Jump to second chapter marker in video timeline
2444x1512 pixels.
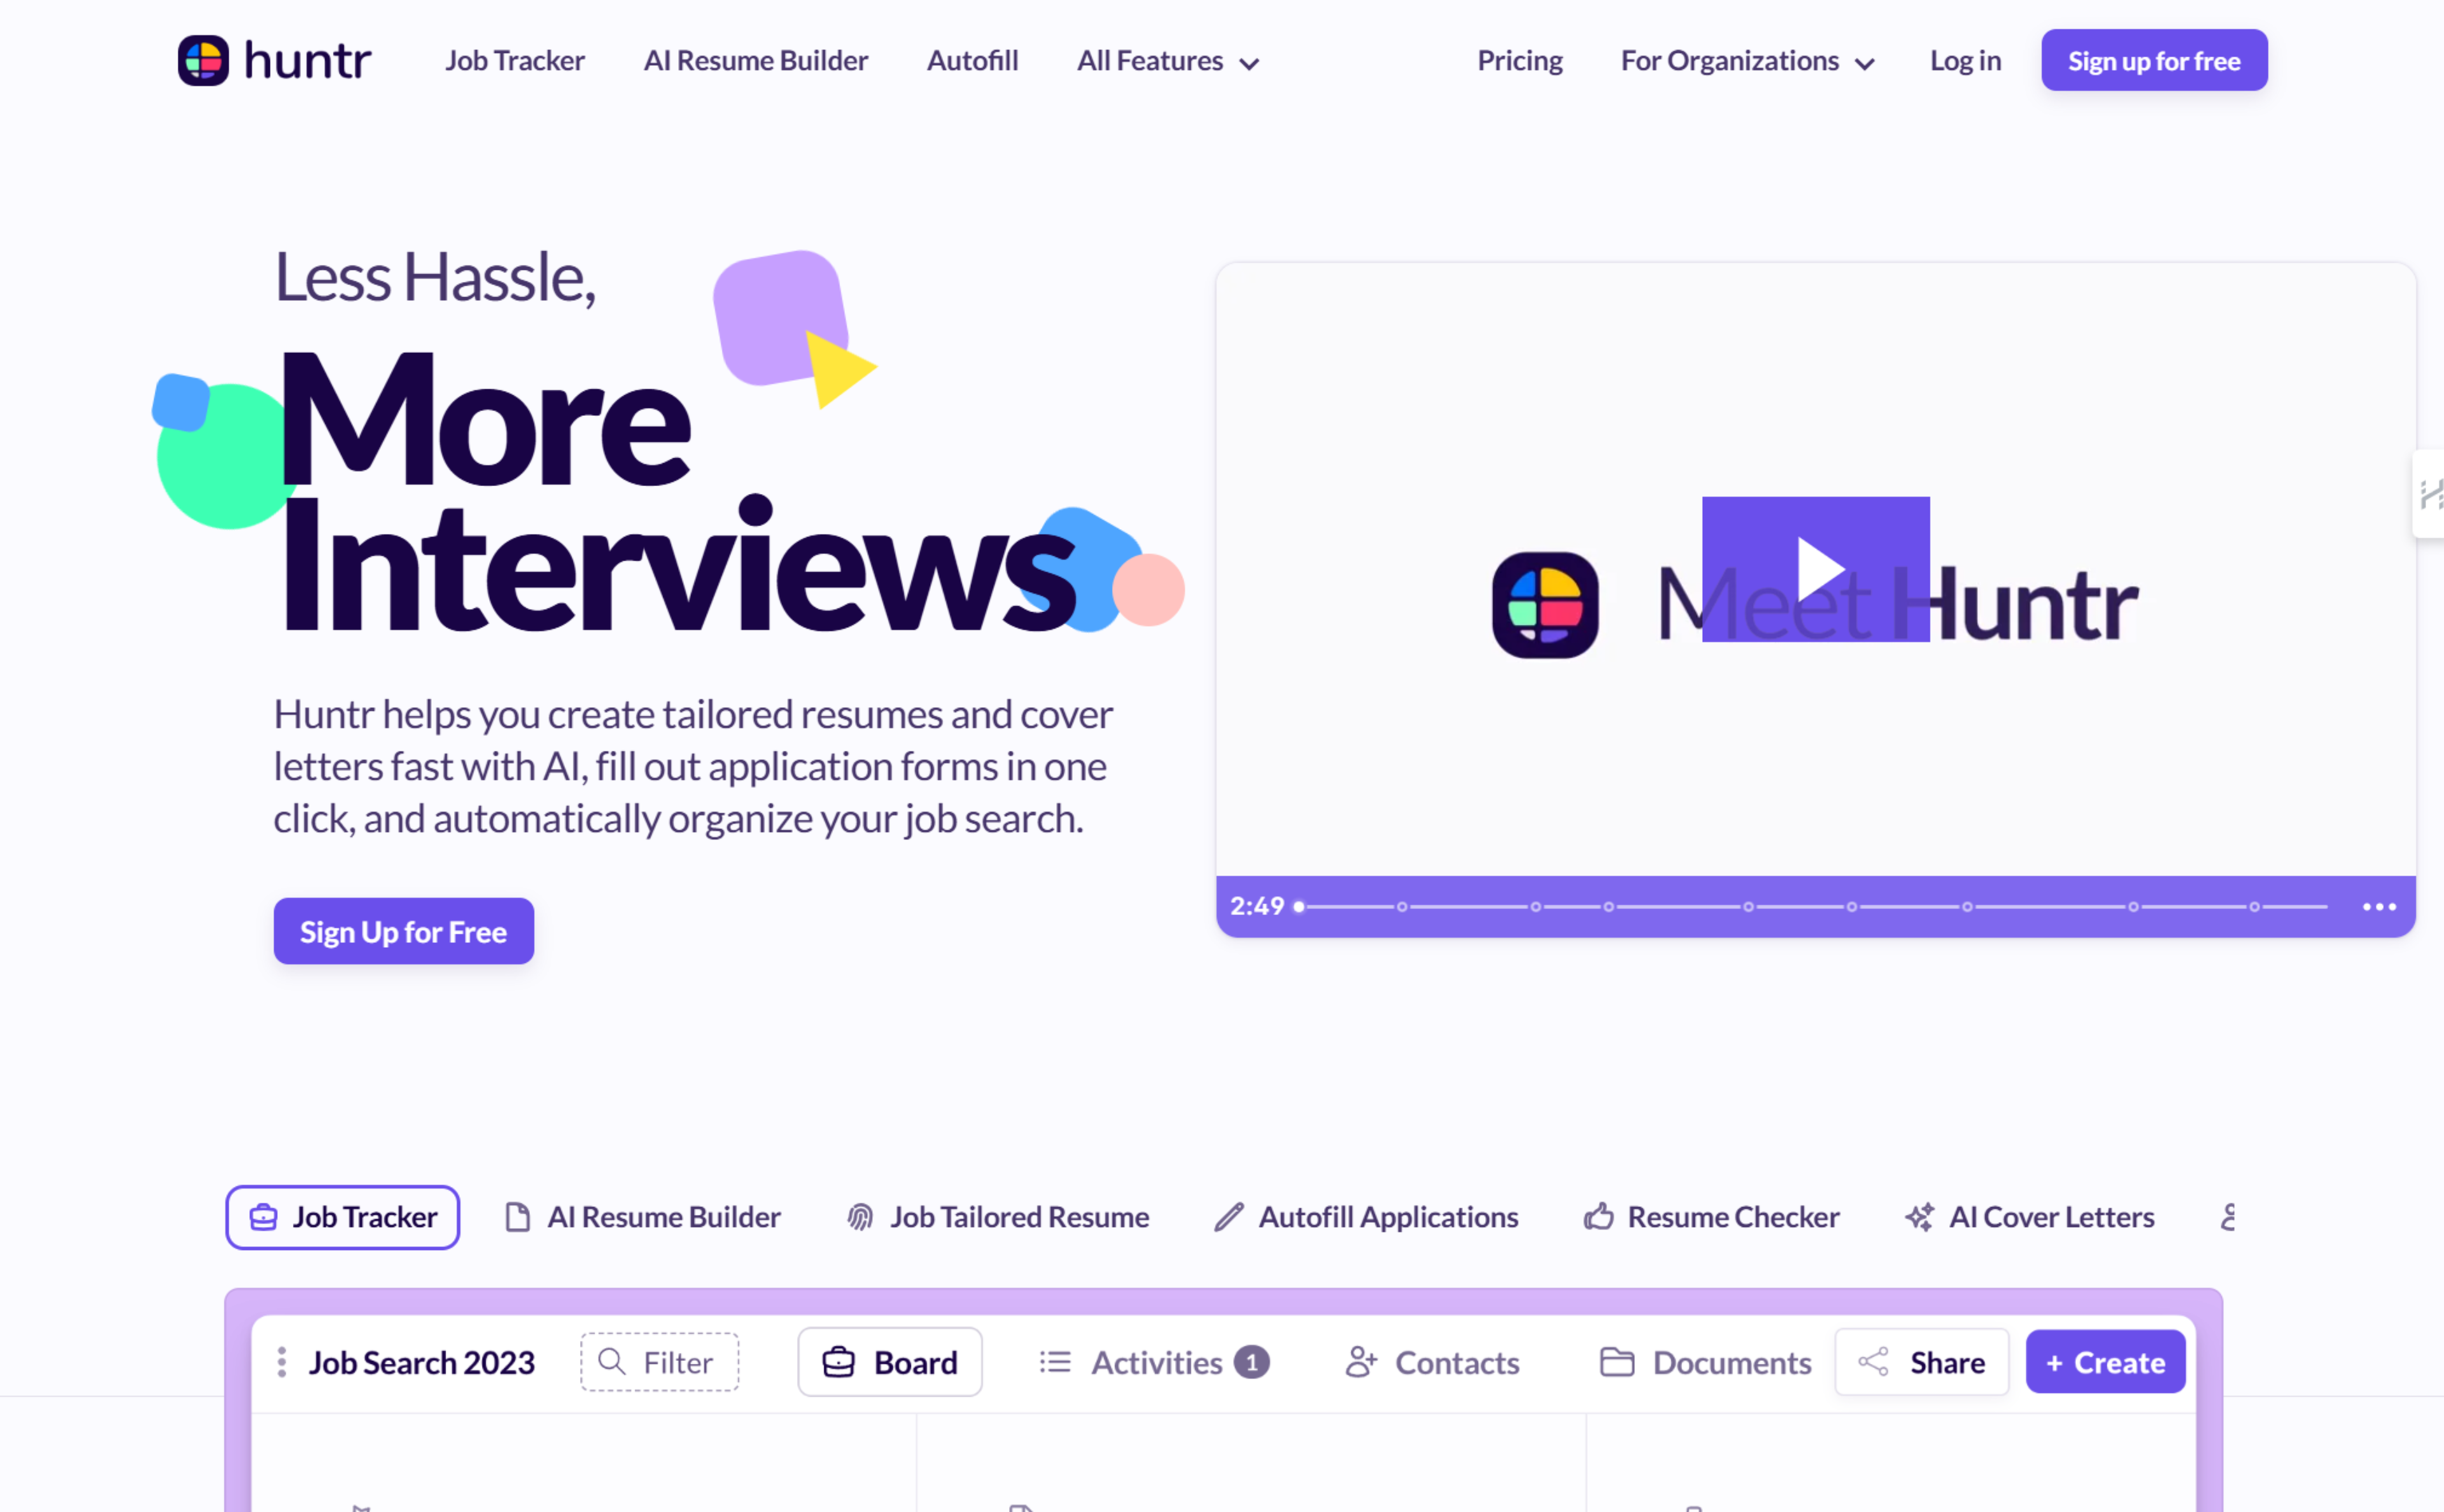[x=1536, y=907]
